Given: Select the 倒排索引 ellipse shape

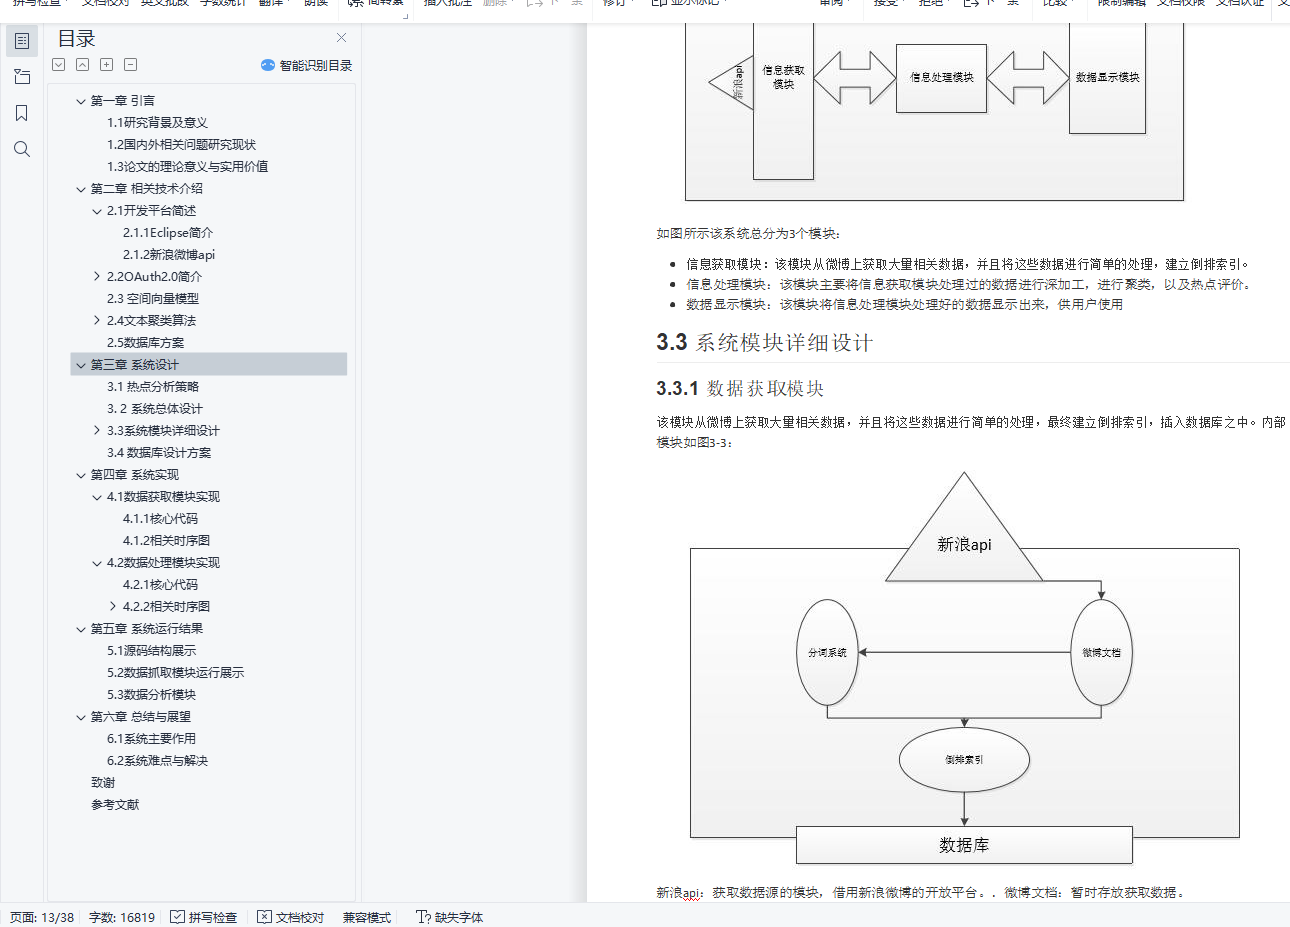Looking at the screenshot, I should pyautogui.click(x=964, y=760).
